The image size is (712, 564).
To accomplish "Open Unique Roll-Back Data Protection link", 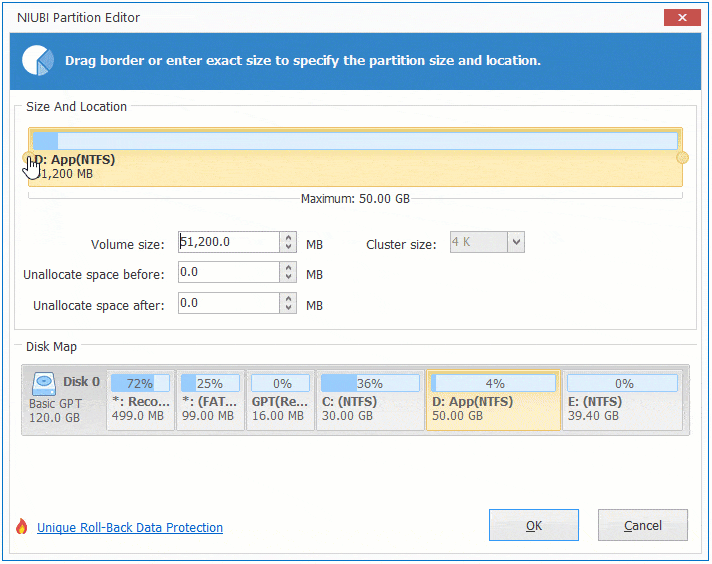I will coord(130,528).
